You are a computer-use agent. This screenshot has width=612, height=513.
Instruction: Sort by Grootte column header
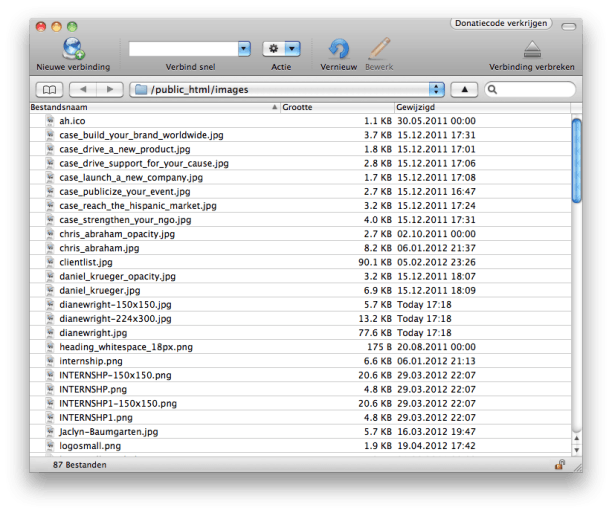click(x=337, y=107)
